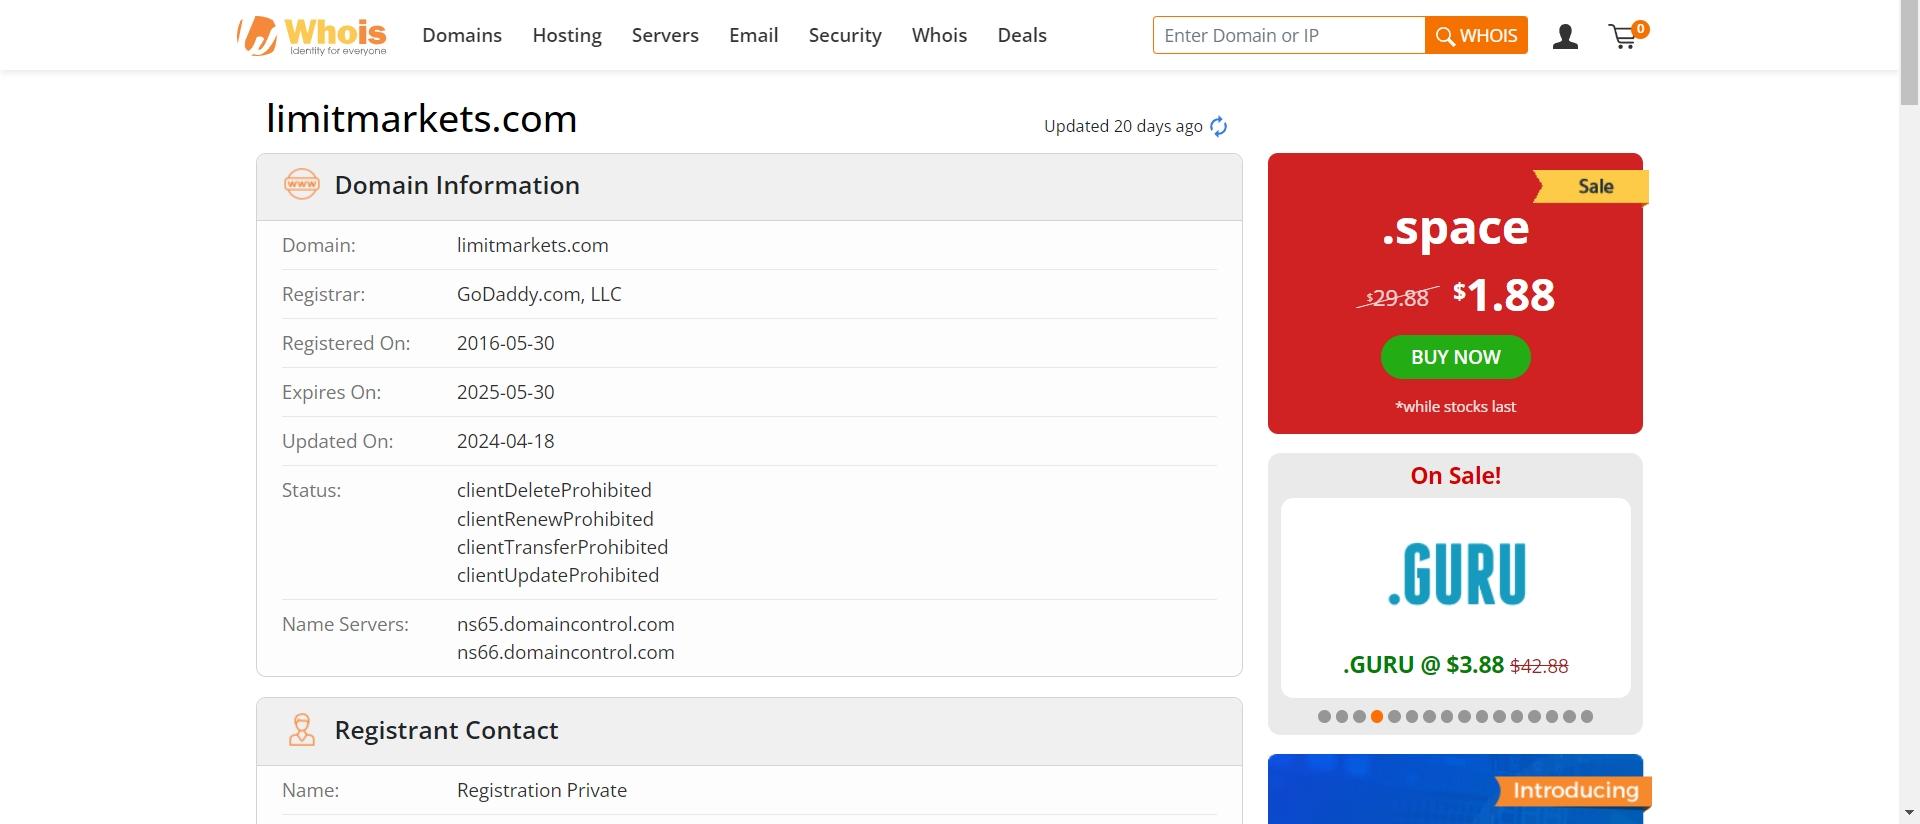The image size is (1920, 824).
Task: Click the clientDeleteProhibited status
Action: (x=554, y=490)
